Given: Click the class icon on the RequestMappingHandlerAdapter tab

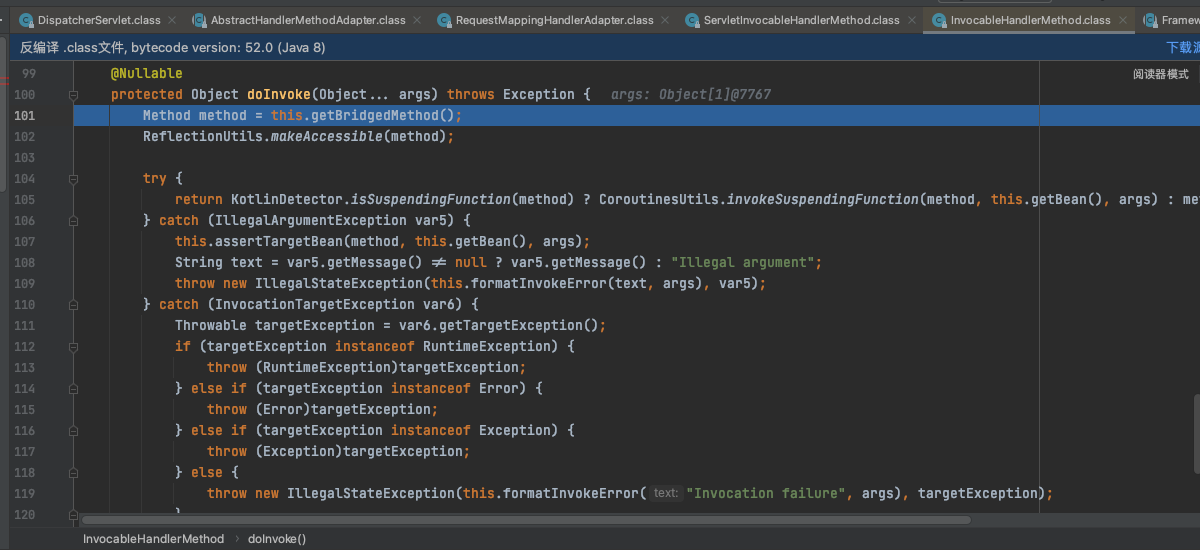Looking at the screenshot, I should (x=443, y=20).
